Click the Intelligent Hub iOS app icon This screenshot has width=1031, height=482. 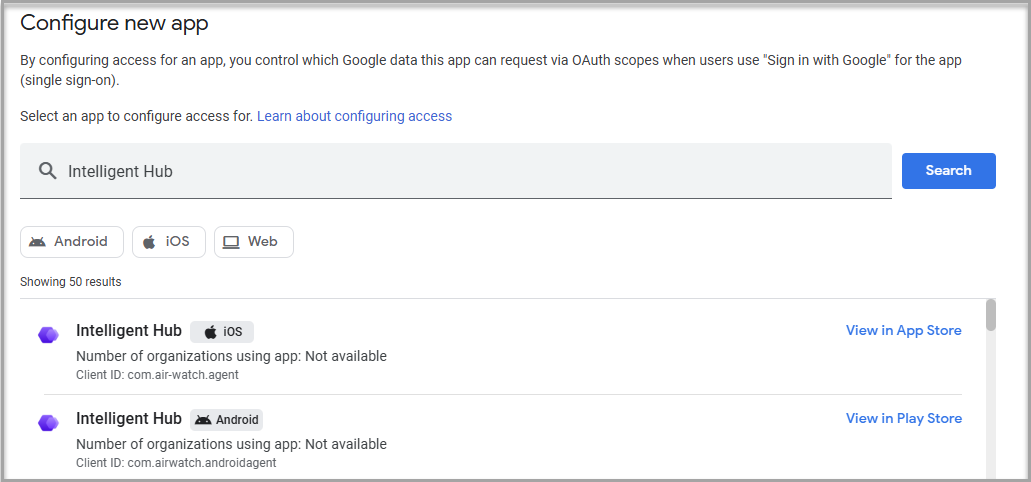48,335
